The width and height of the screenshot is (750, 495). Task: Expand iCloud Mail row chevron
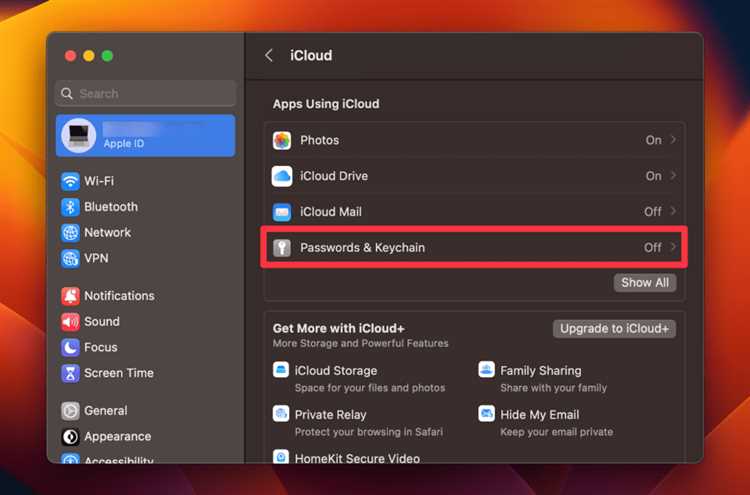tap(673, 211)
